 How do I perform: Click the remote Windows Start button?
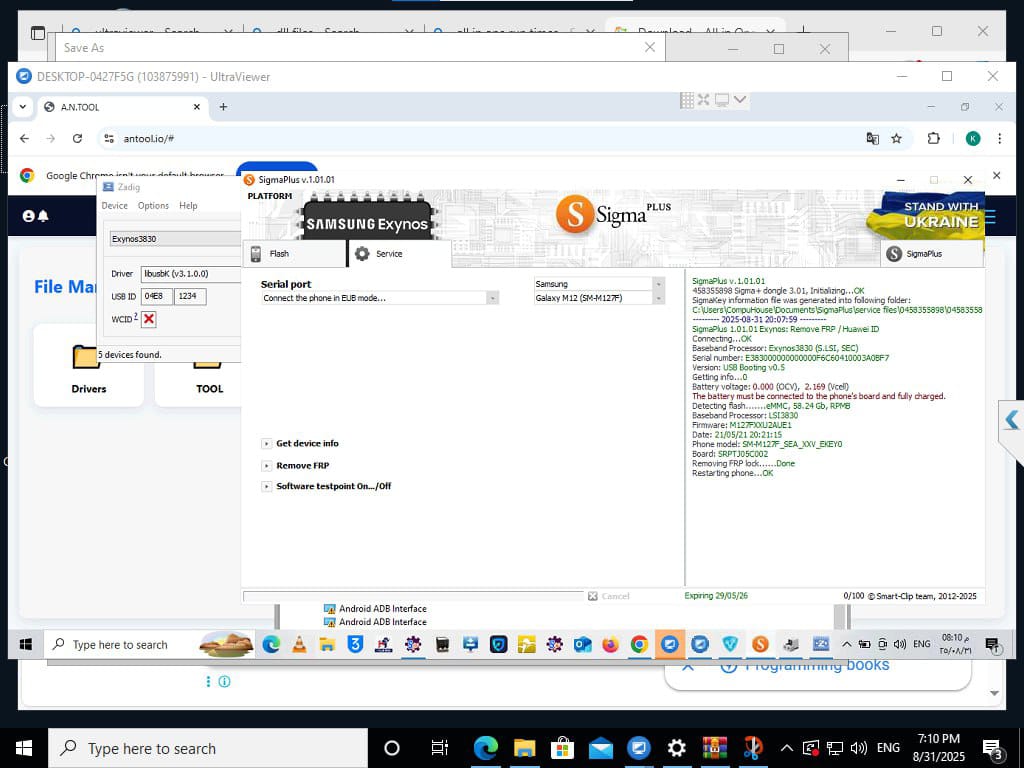coord(26,645)
